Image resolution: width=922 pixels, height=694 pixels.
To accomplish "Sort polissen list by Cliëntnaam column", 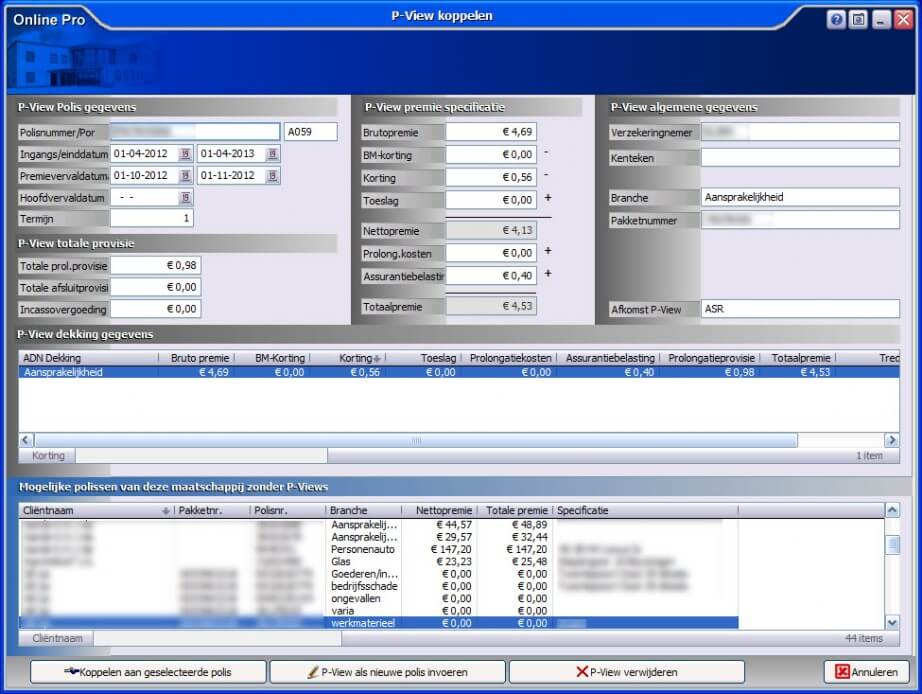I will 96,511.
